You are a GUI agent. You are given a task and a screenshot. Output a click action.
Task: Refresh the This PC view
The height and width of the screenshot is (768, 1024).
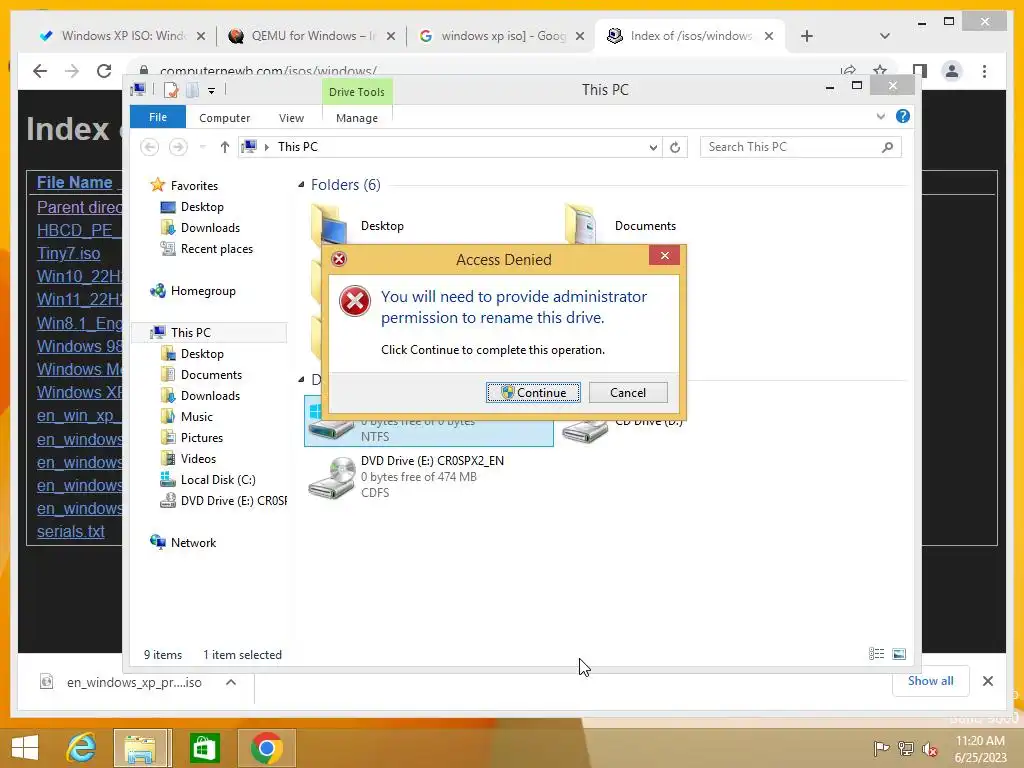click(x=675, y=148)
